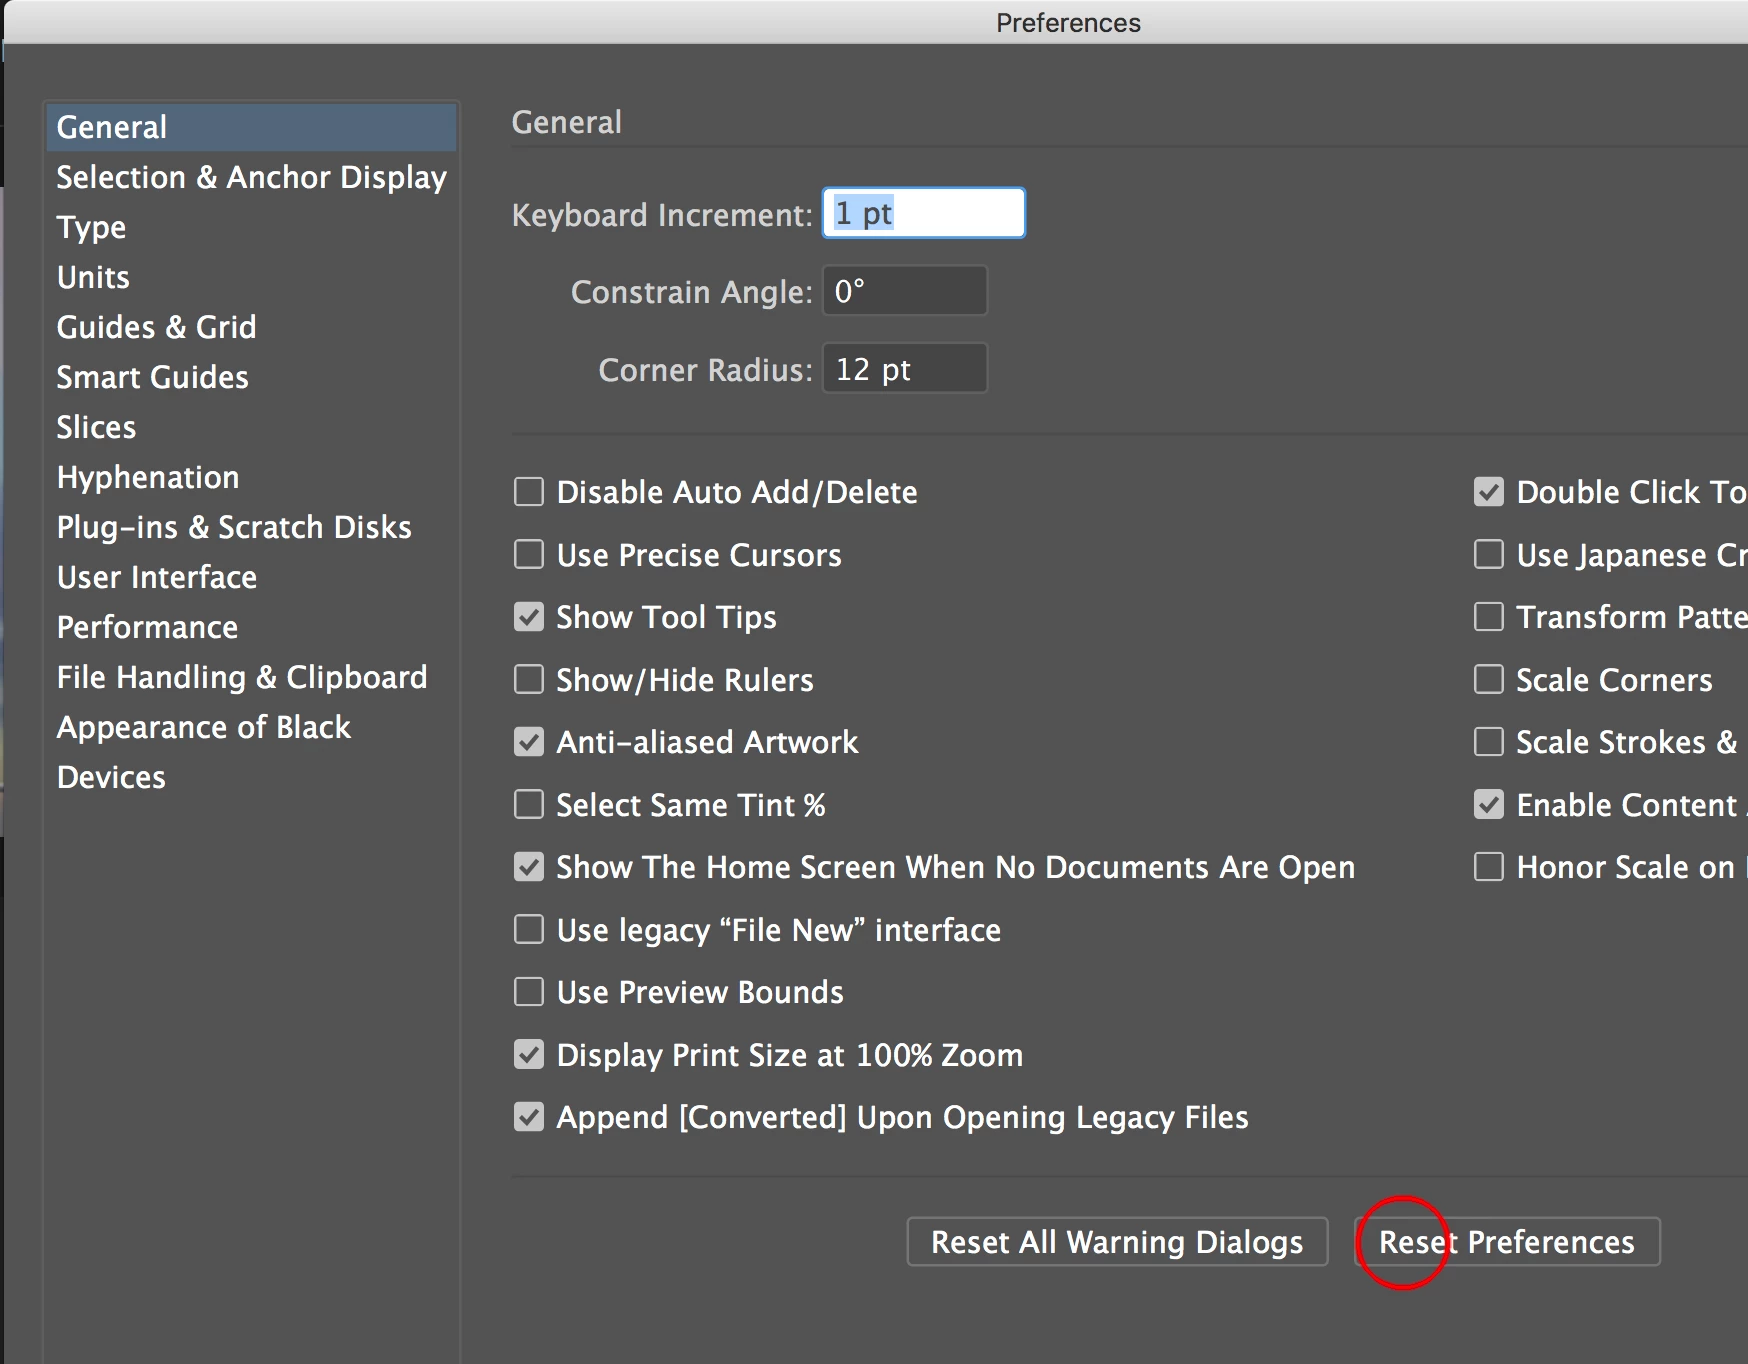Check the Use Precise Cursors option

tap(529, 555)
